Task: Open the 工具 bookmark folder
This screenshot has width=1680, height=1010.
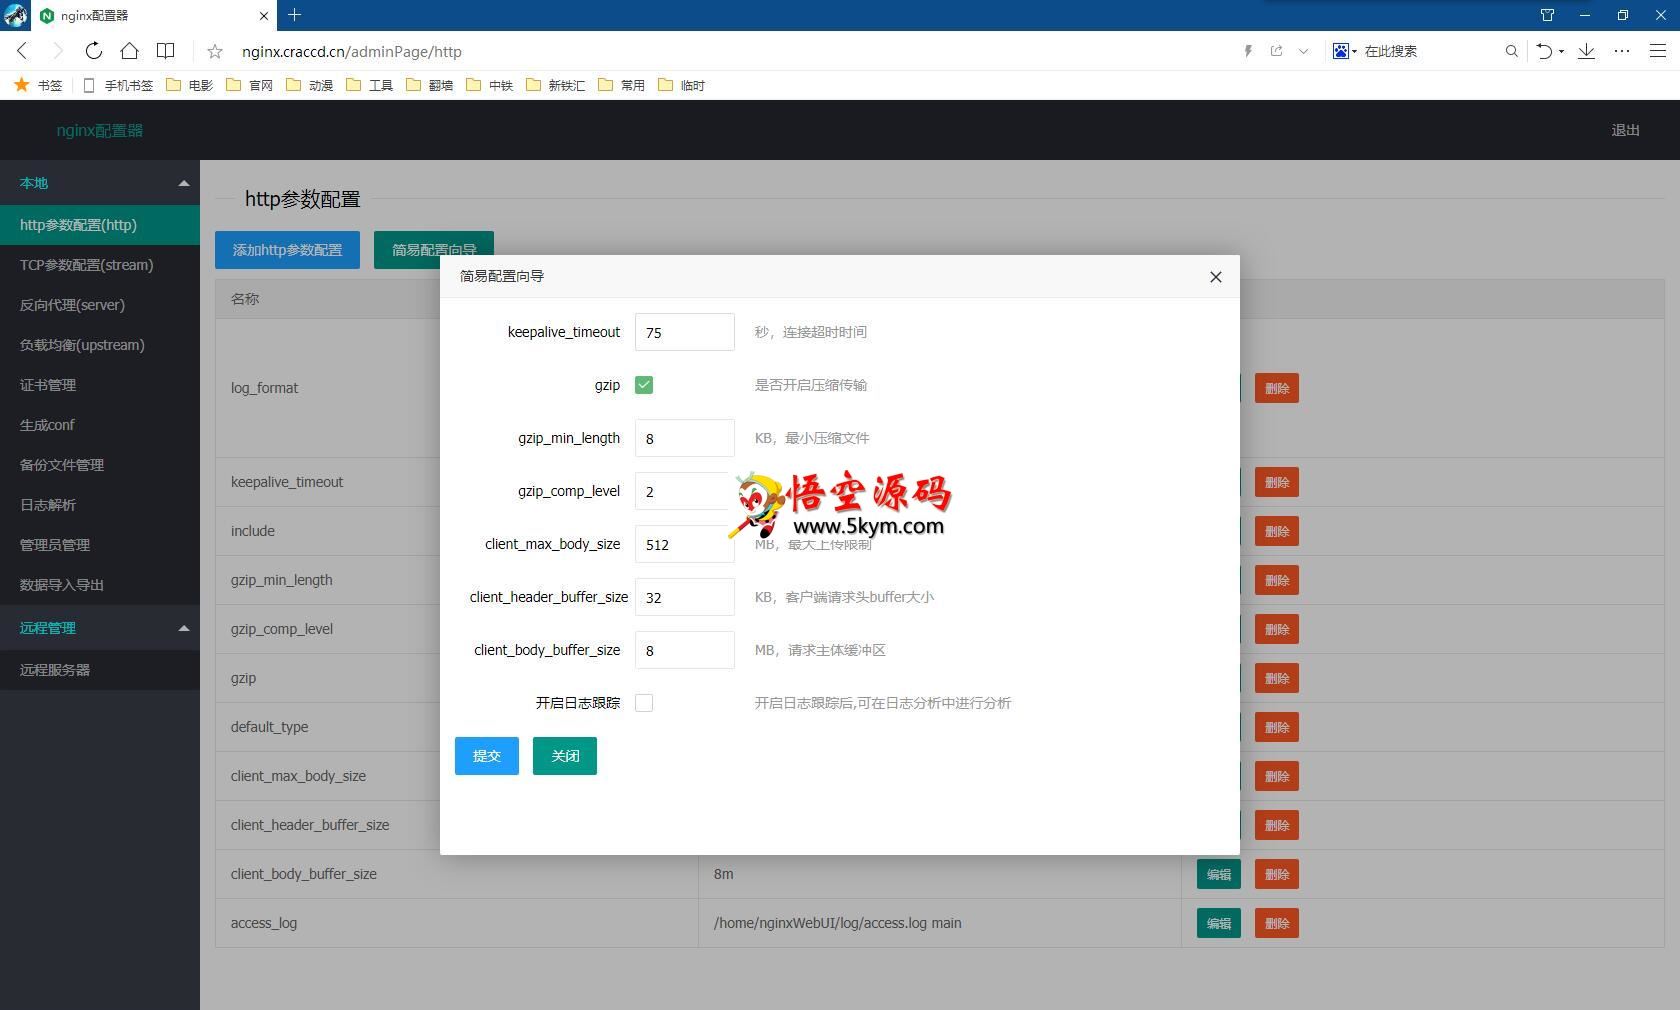Action: [370, 85]
